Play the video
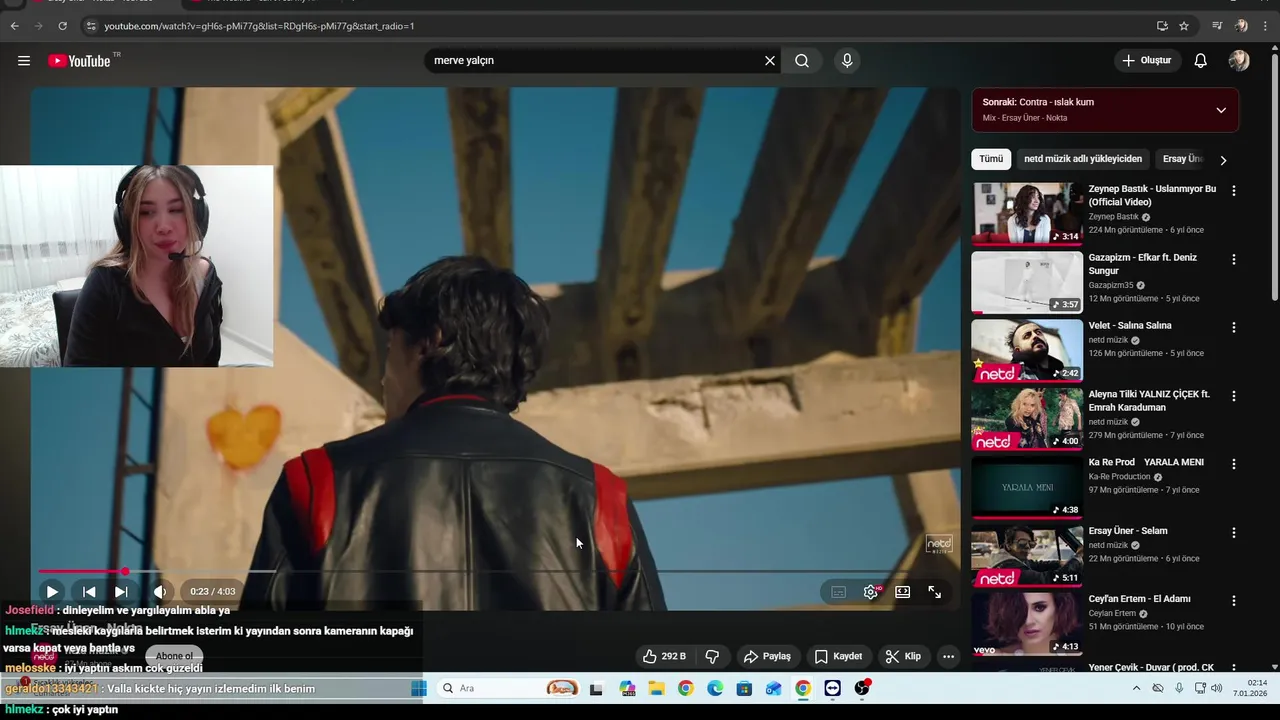1280x720 pixels. (x=52, y=592)
